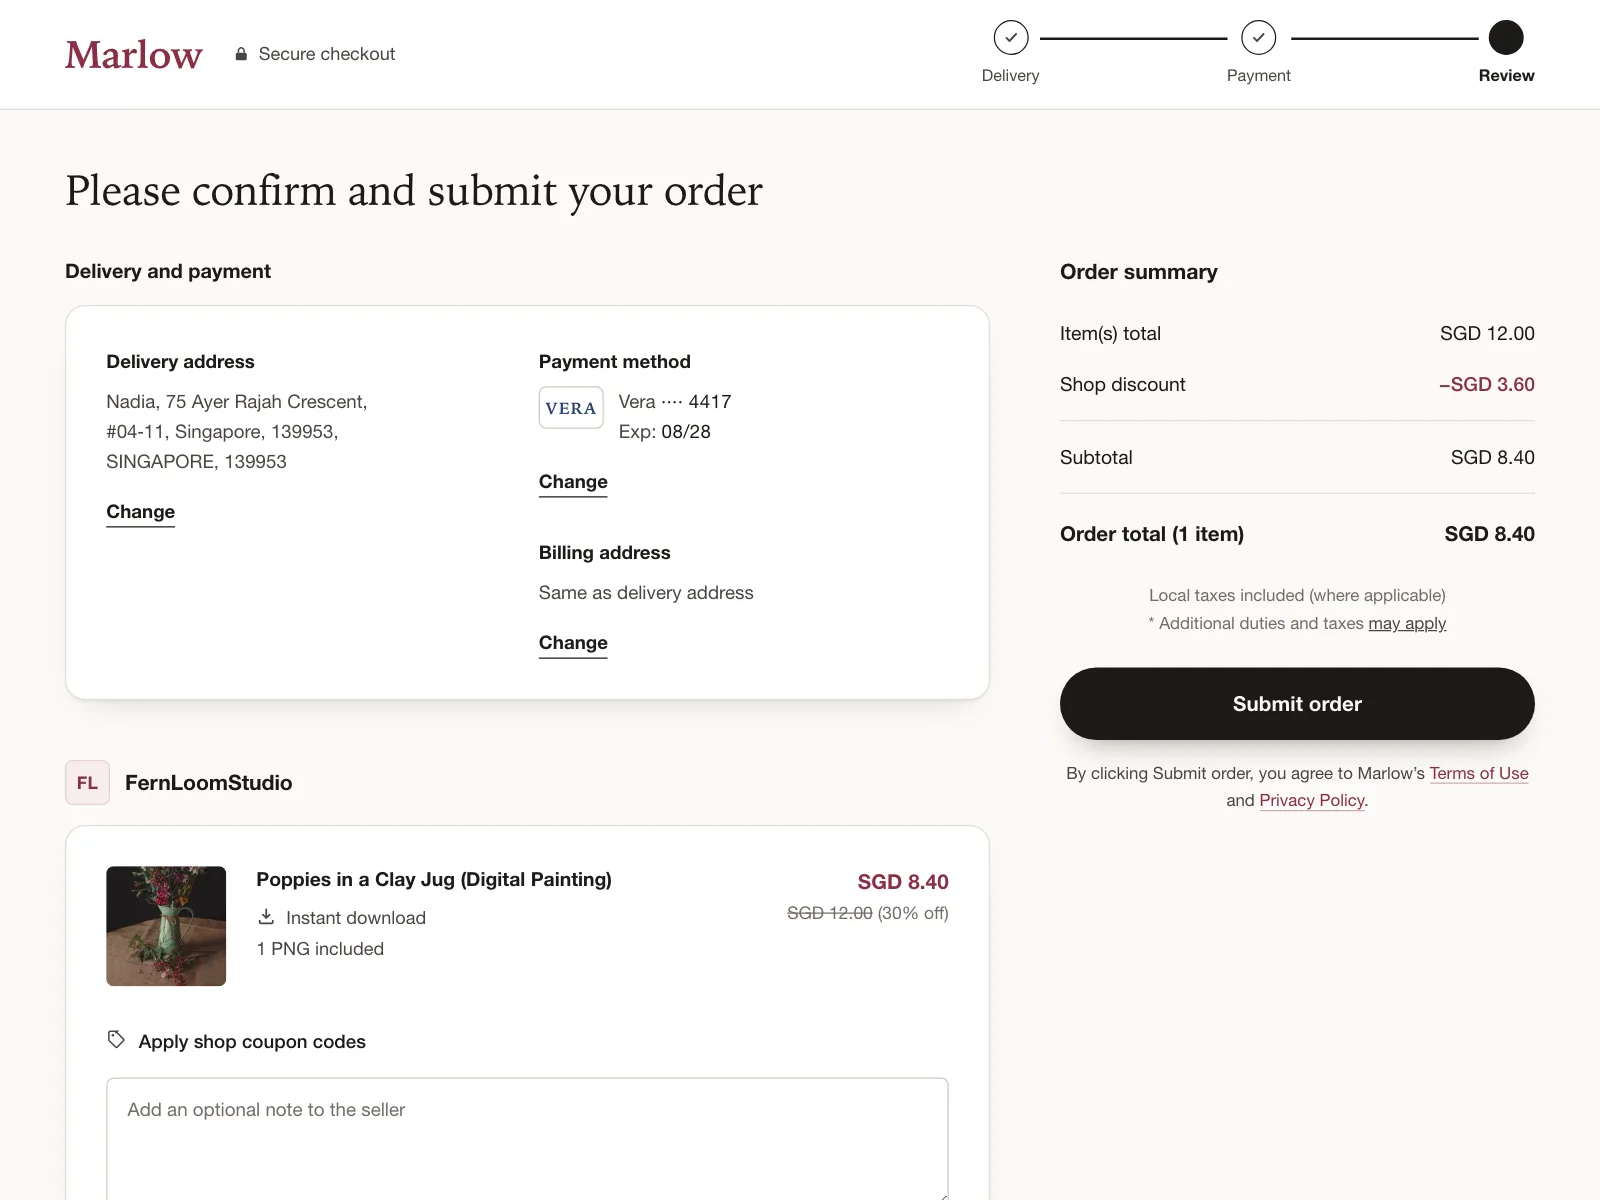Change the delivery address
The width and height of the screenshot is (1600, 1200).
tap(141, 512)
